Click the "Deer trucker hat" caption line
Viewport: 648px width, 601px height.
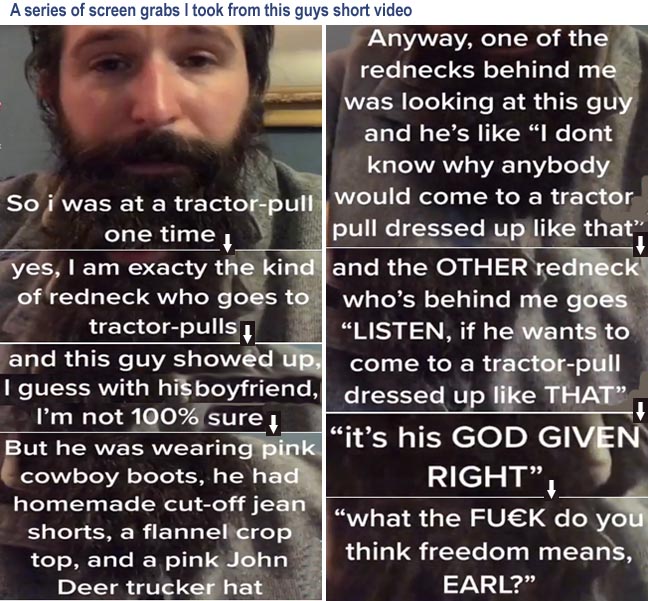click(x=160, y=587)
